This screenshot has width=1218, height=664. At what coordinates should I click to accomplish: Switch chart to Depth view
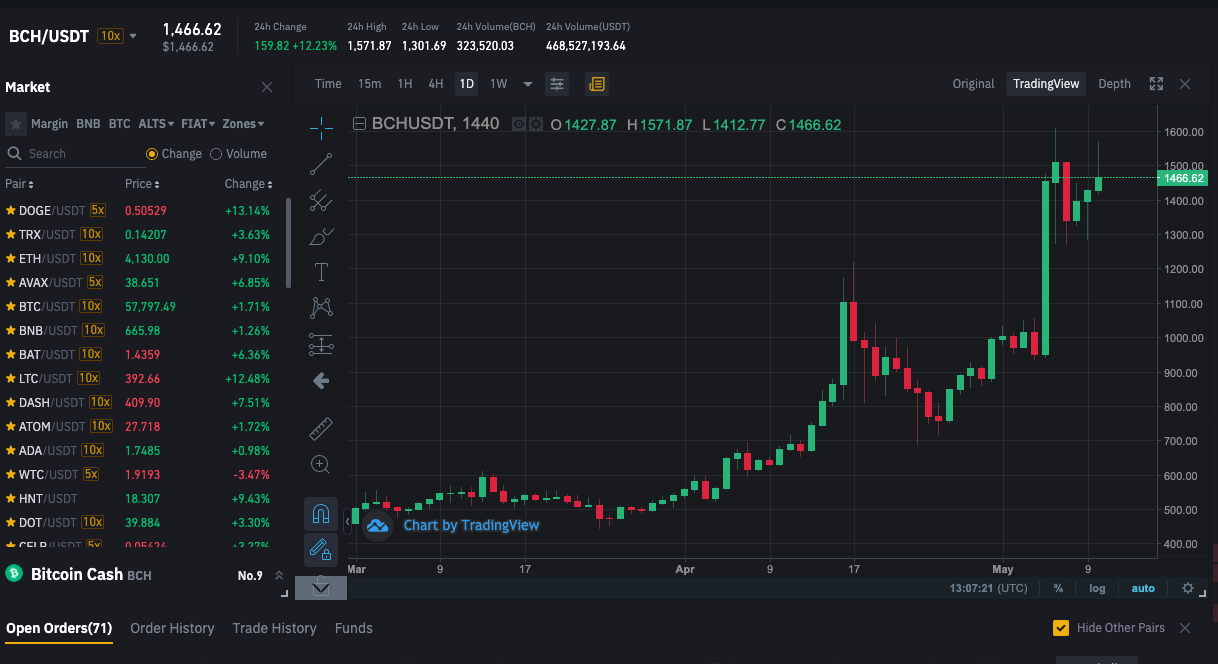(x=1114, y=84)
